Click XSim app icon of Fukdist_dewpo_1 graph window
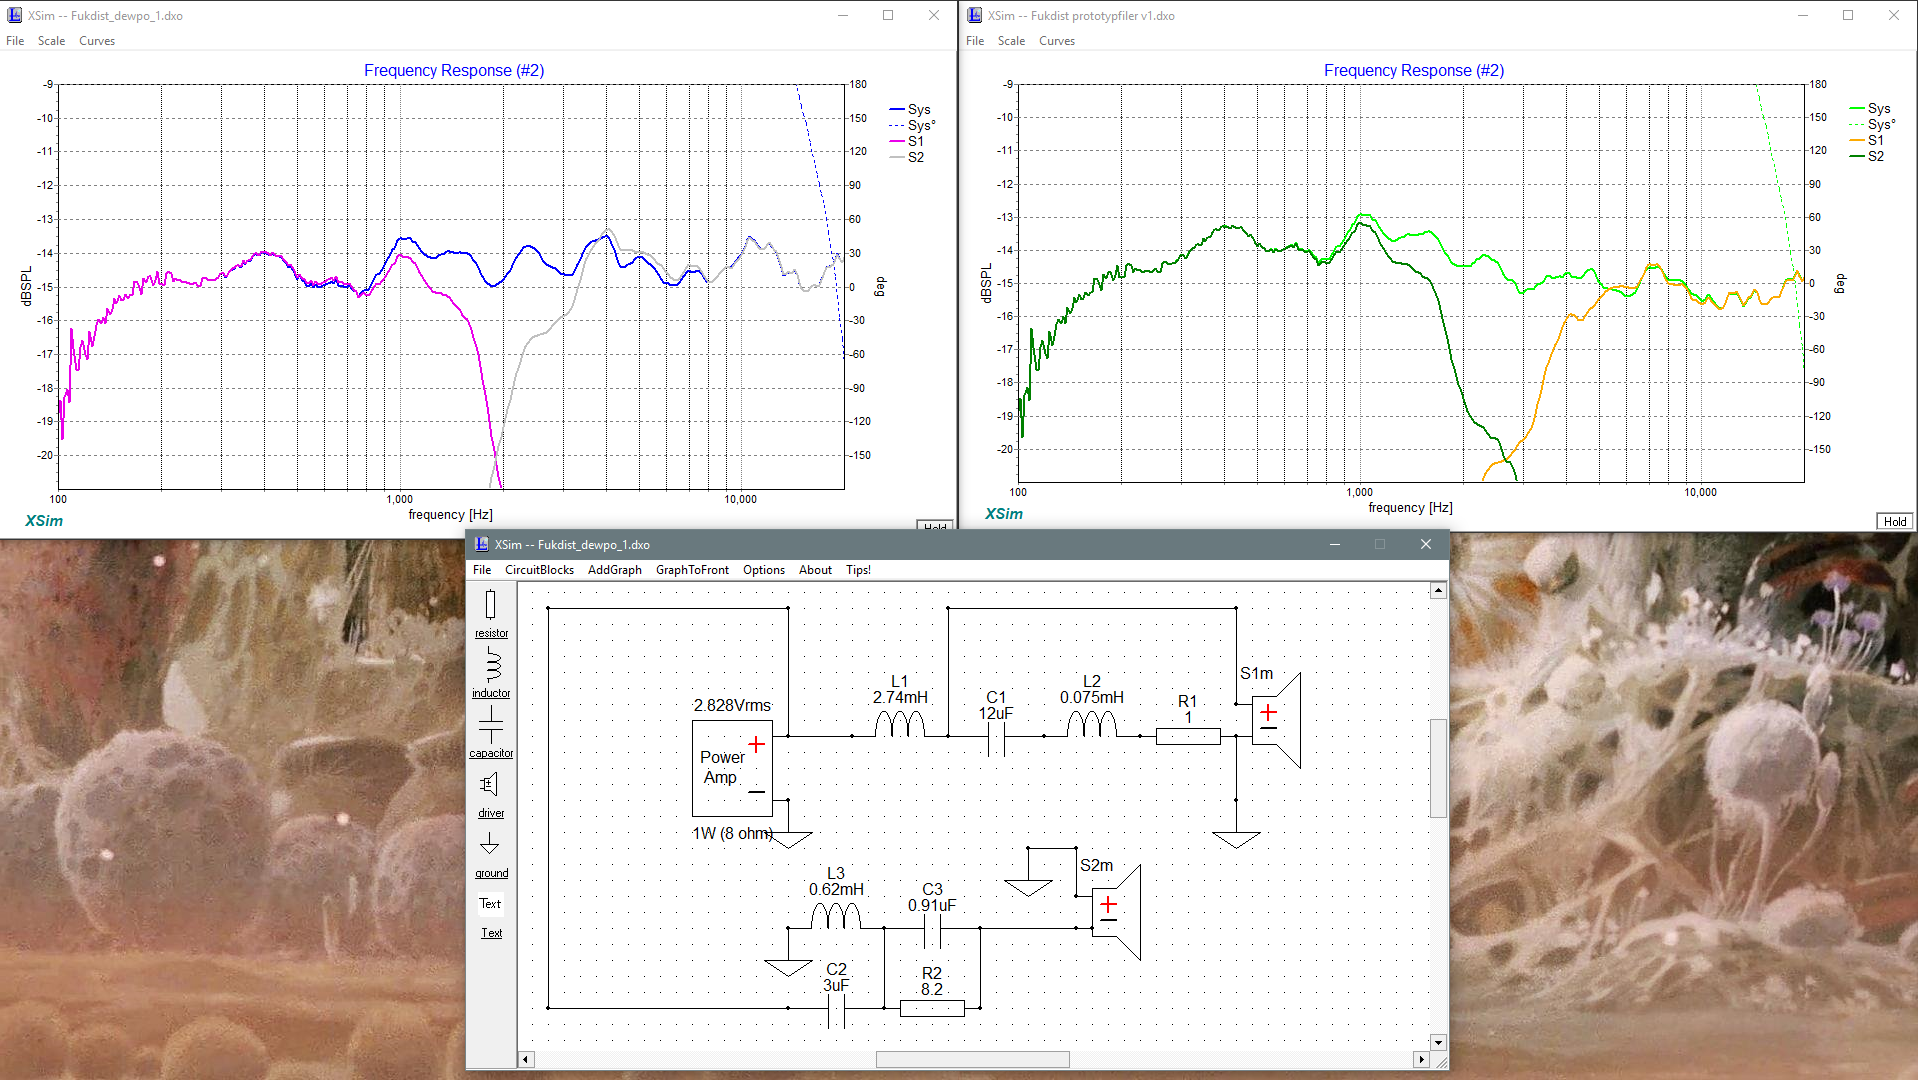Screen dimensions: 1918x1080 pos(14,15)
